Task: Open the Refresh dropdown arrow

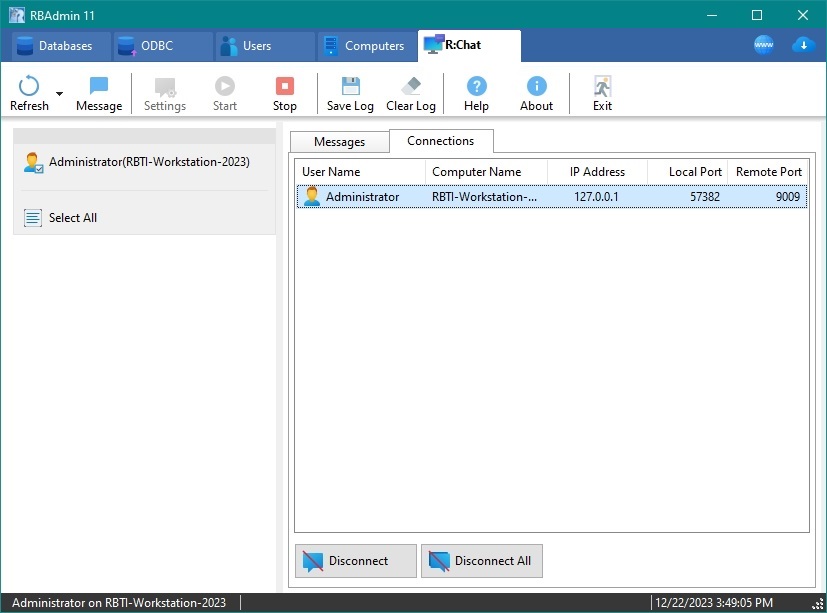Action: pyautogui.click(x=59, y=94)
